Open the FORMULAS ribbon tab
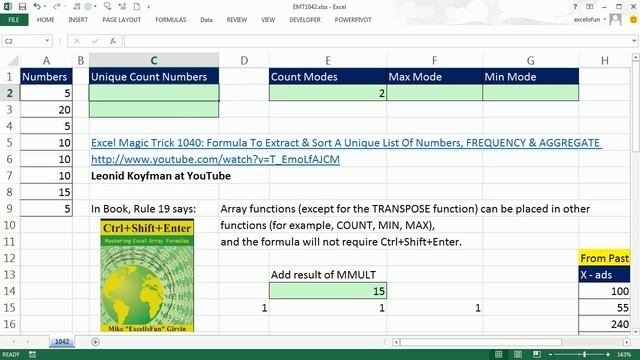The height and width of the screenshot is (360, 640). point(171,20)
